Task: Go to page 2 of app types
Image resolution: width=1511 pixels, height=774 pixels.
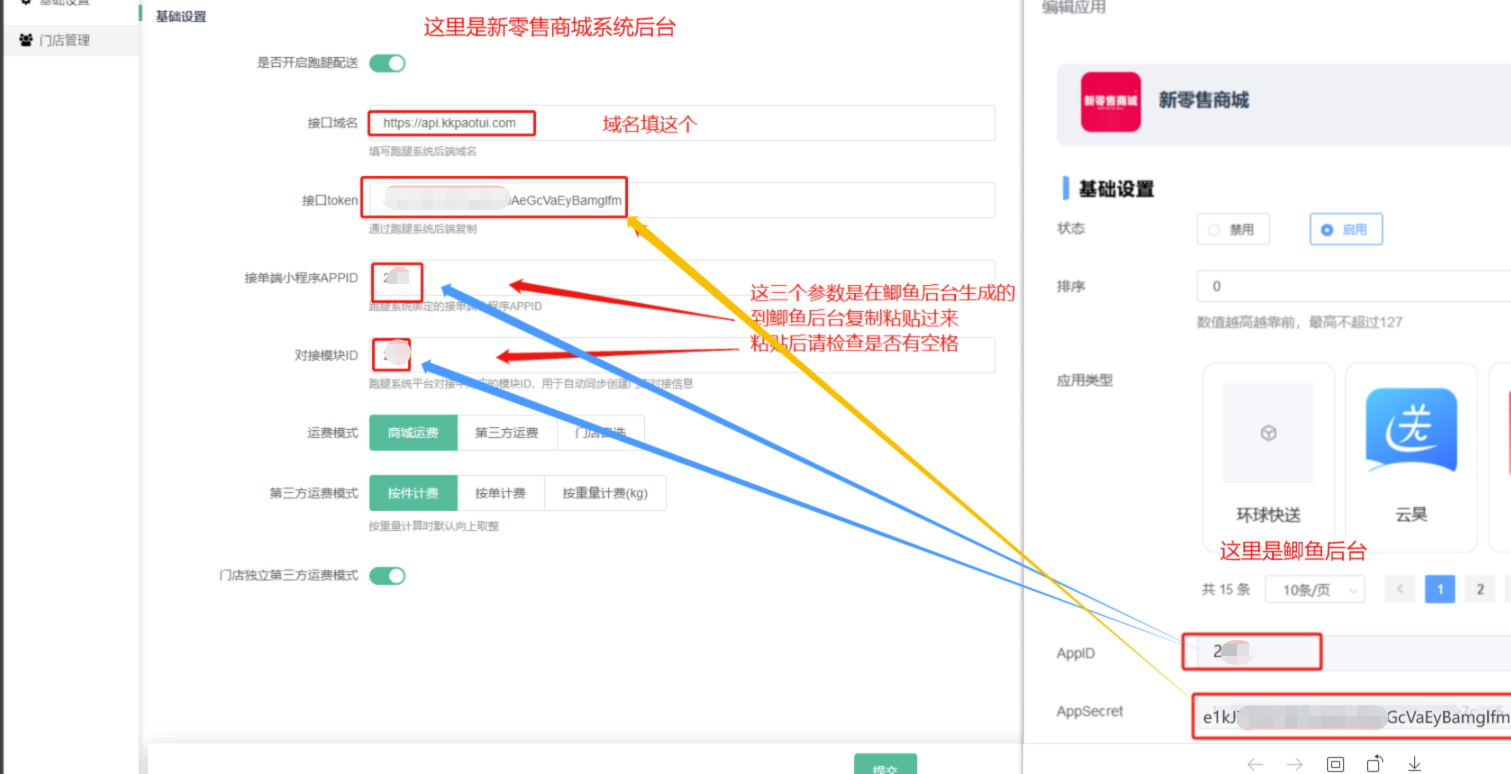Action: [1480, 589]
